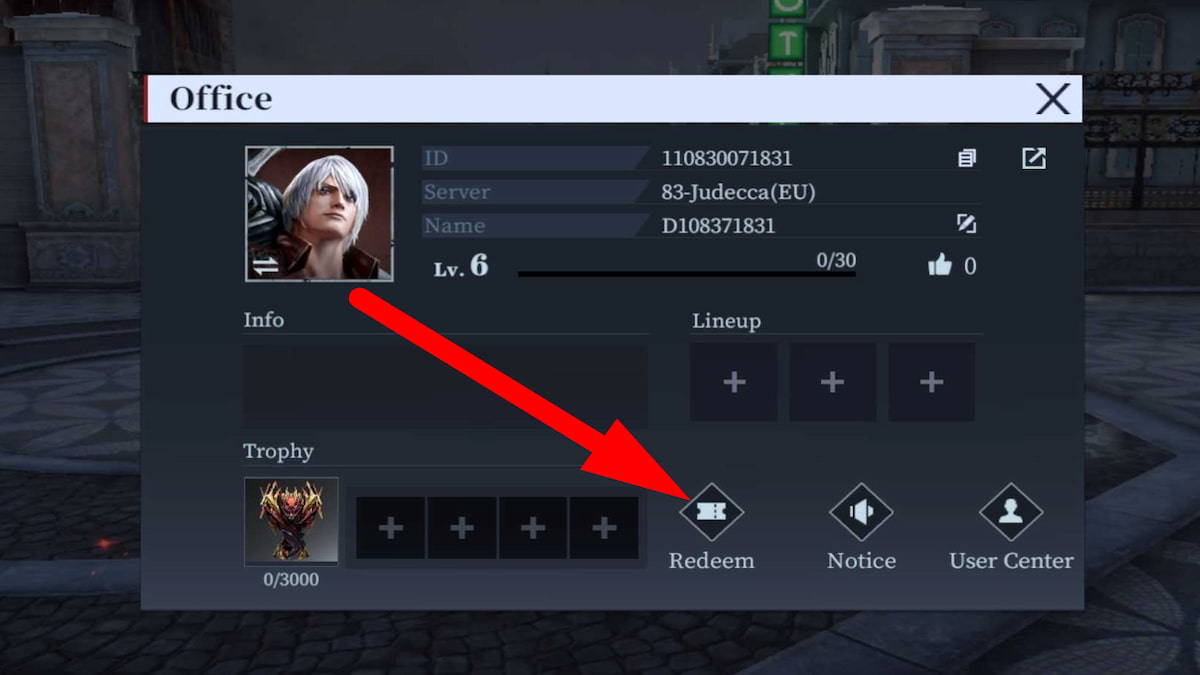The height and width of the screenshot is (675, 1200).
Task: Close the Office window
Action: [x=1053, y=99]
